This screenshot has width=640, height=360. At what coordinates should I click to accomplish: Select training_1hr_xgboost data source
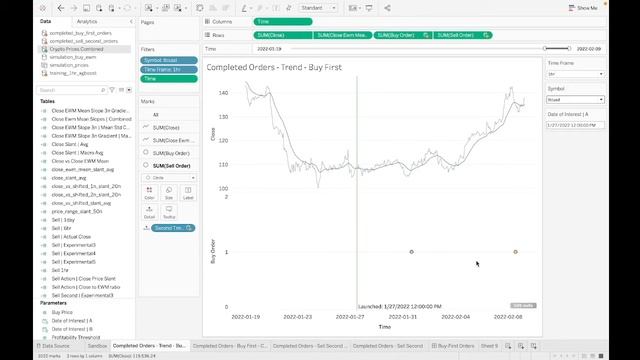[x=73, y=73]
